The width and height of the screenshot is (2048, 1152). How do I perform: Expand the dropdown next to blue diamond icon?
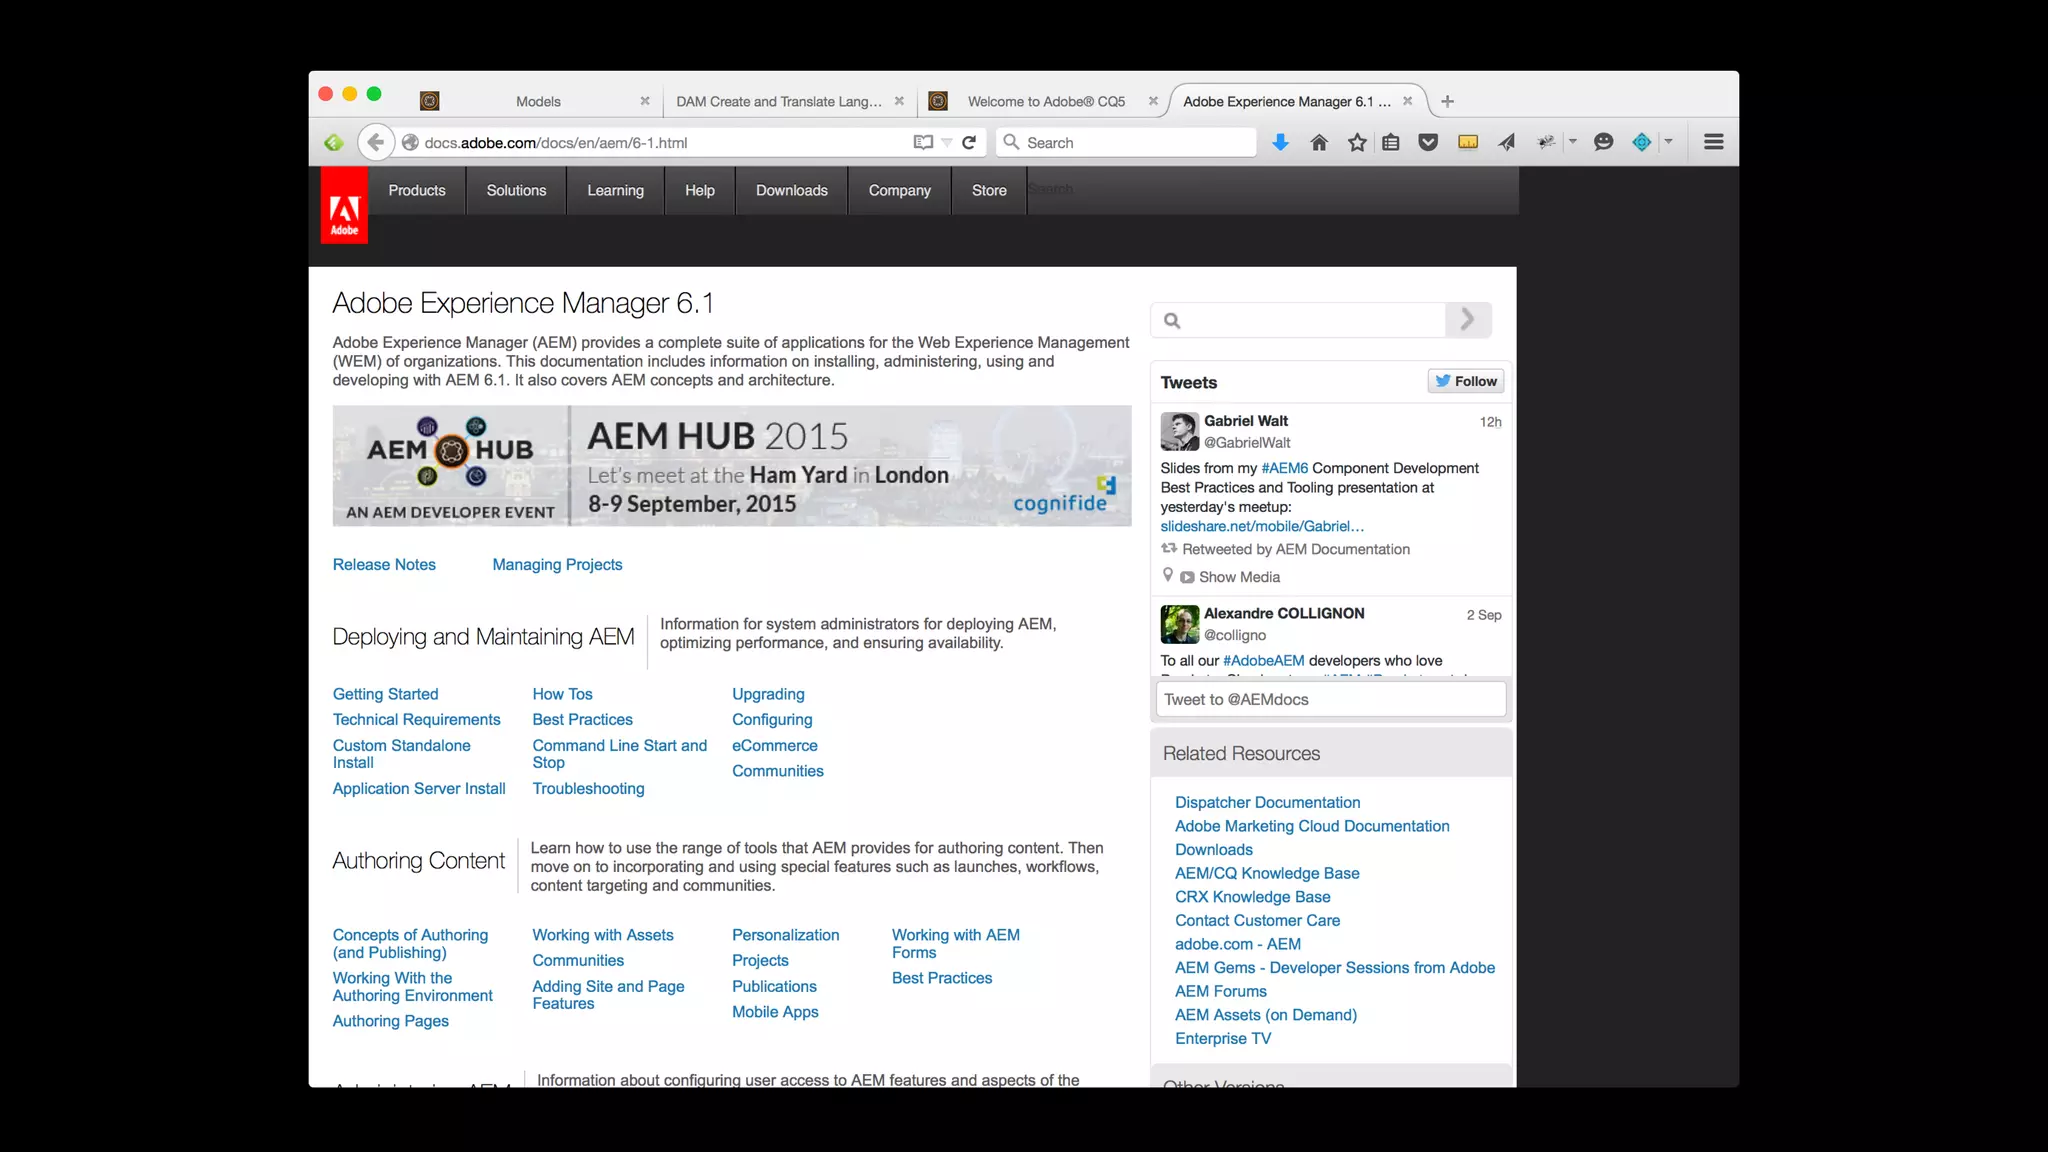(1668, 142)
